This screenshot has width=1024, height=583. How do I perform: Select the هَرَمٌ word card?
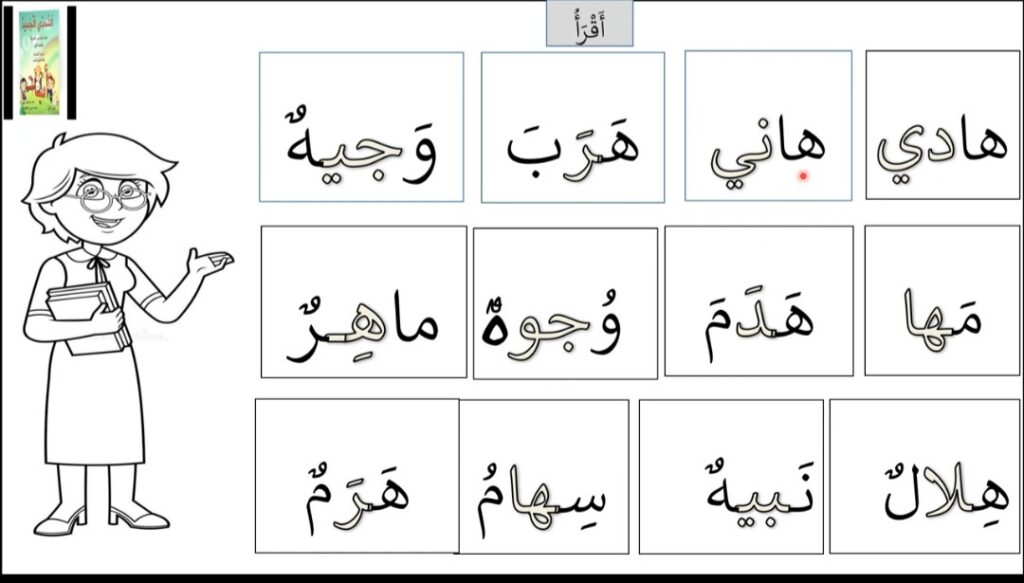(x=357, y=476)
